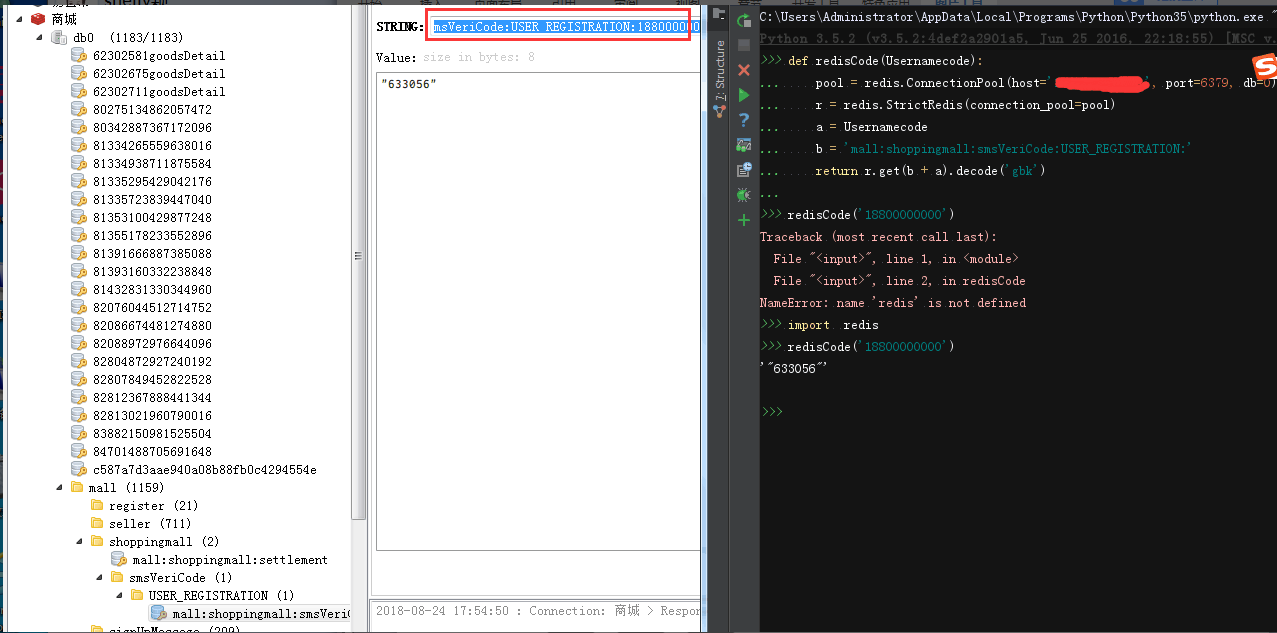Select key 83882150981525504
The height and width of the screenshot is (633, 1277).
pos(152,433)
